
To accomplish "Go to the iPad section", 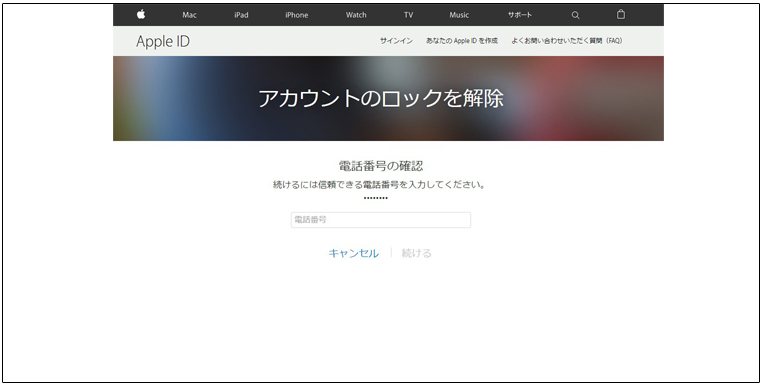I will pos(241,15).
